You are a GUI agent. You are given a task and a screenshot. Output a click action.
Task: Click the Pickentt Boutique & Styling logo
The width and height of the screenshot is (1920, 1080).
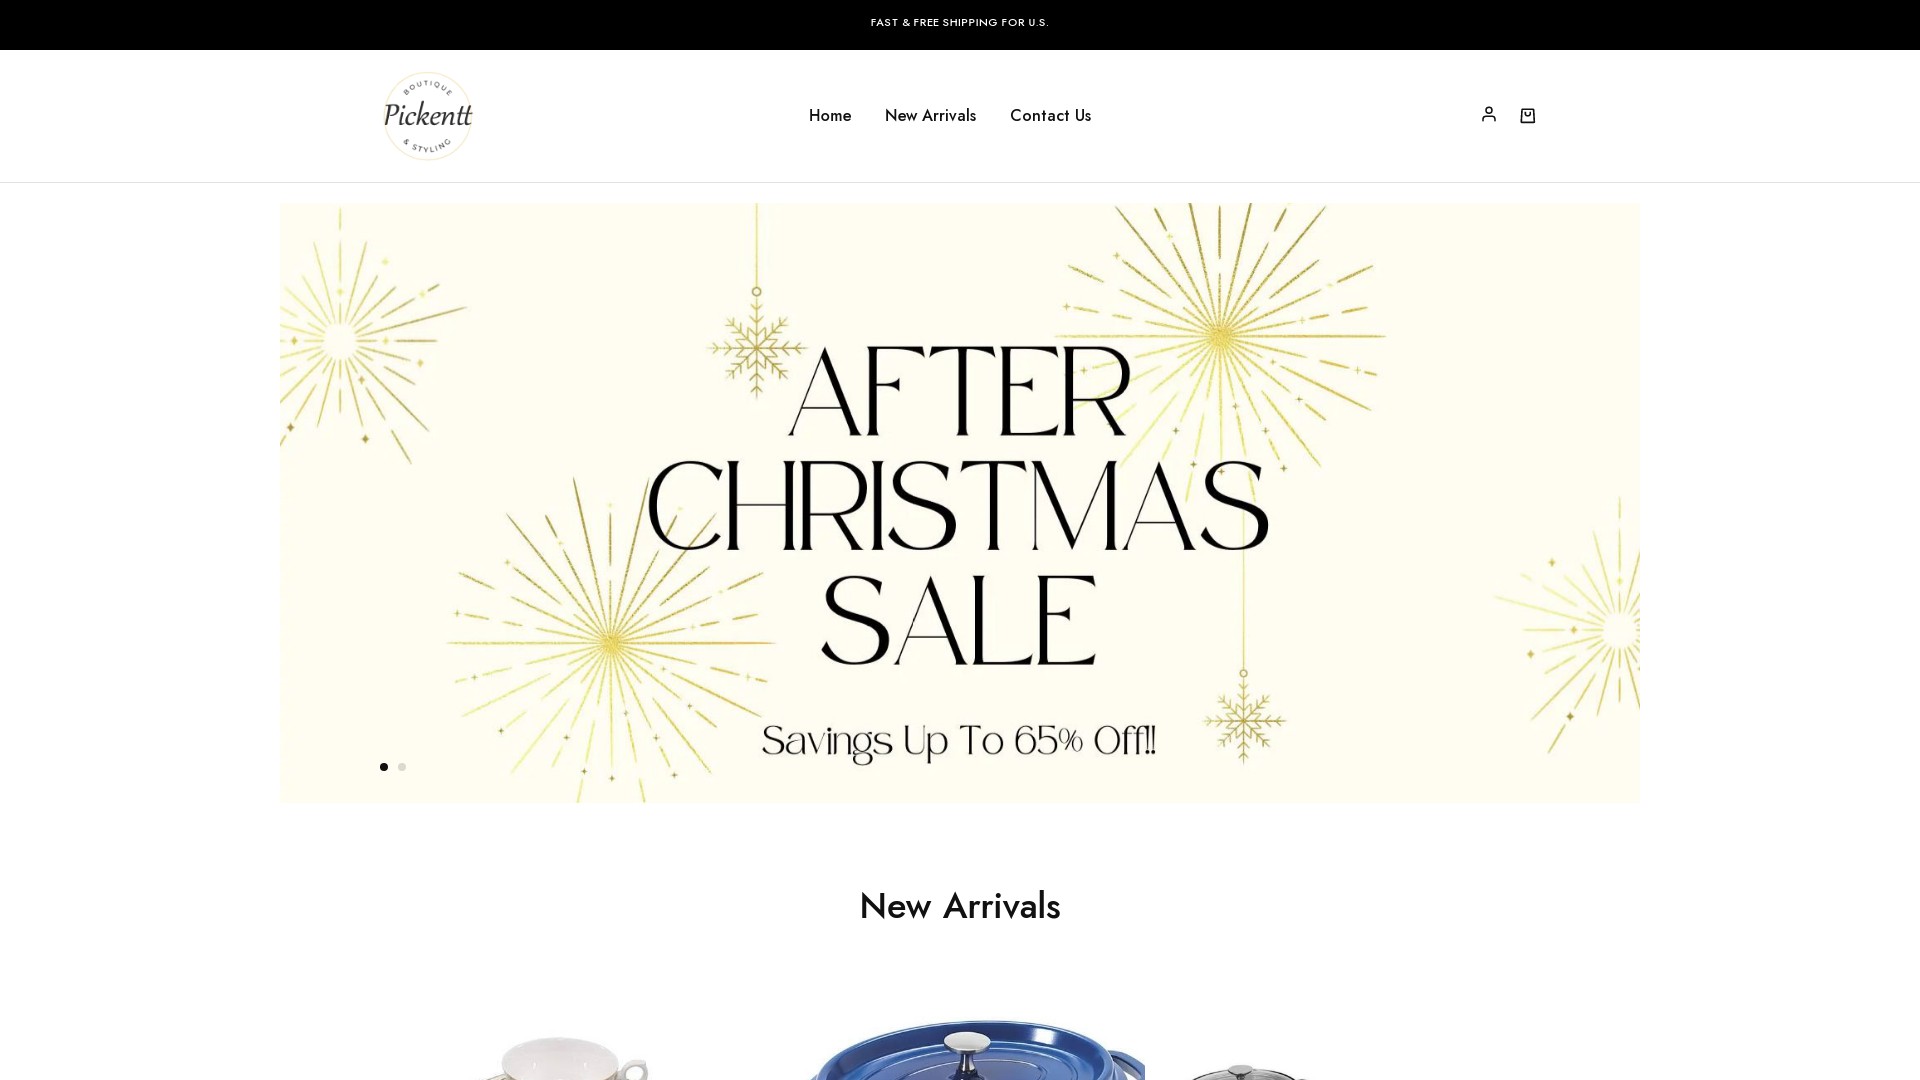tap(428, 116)
